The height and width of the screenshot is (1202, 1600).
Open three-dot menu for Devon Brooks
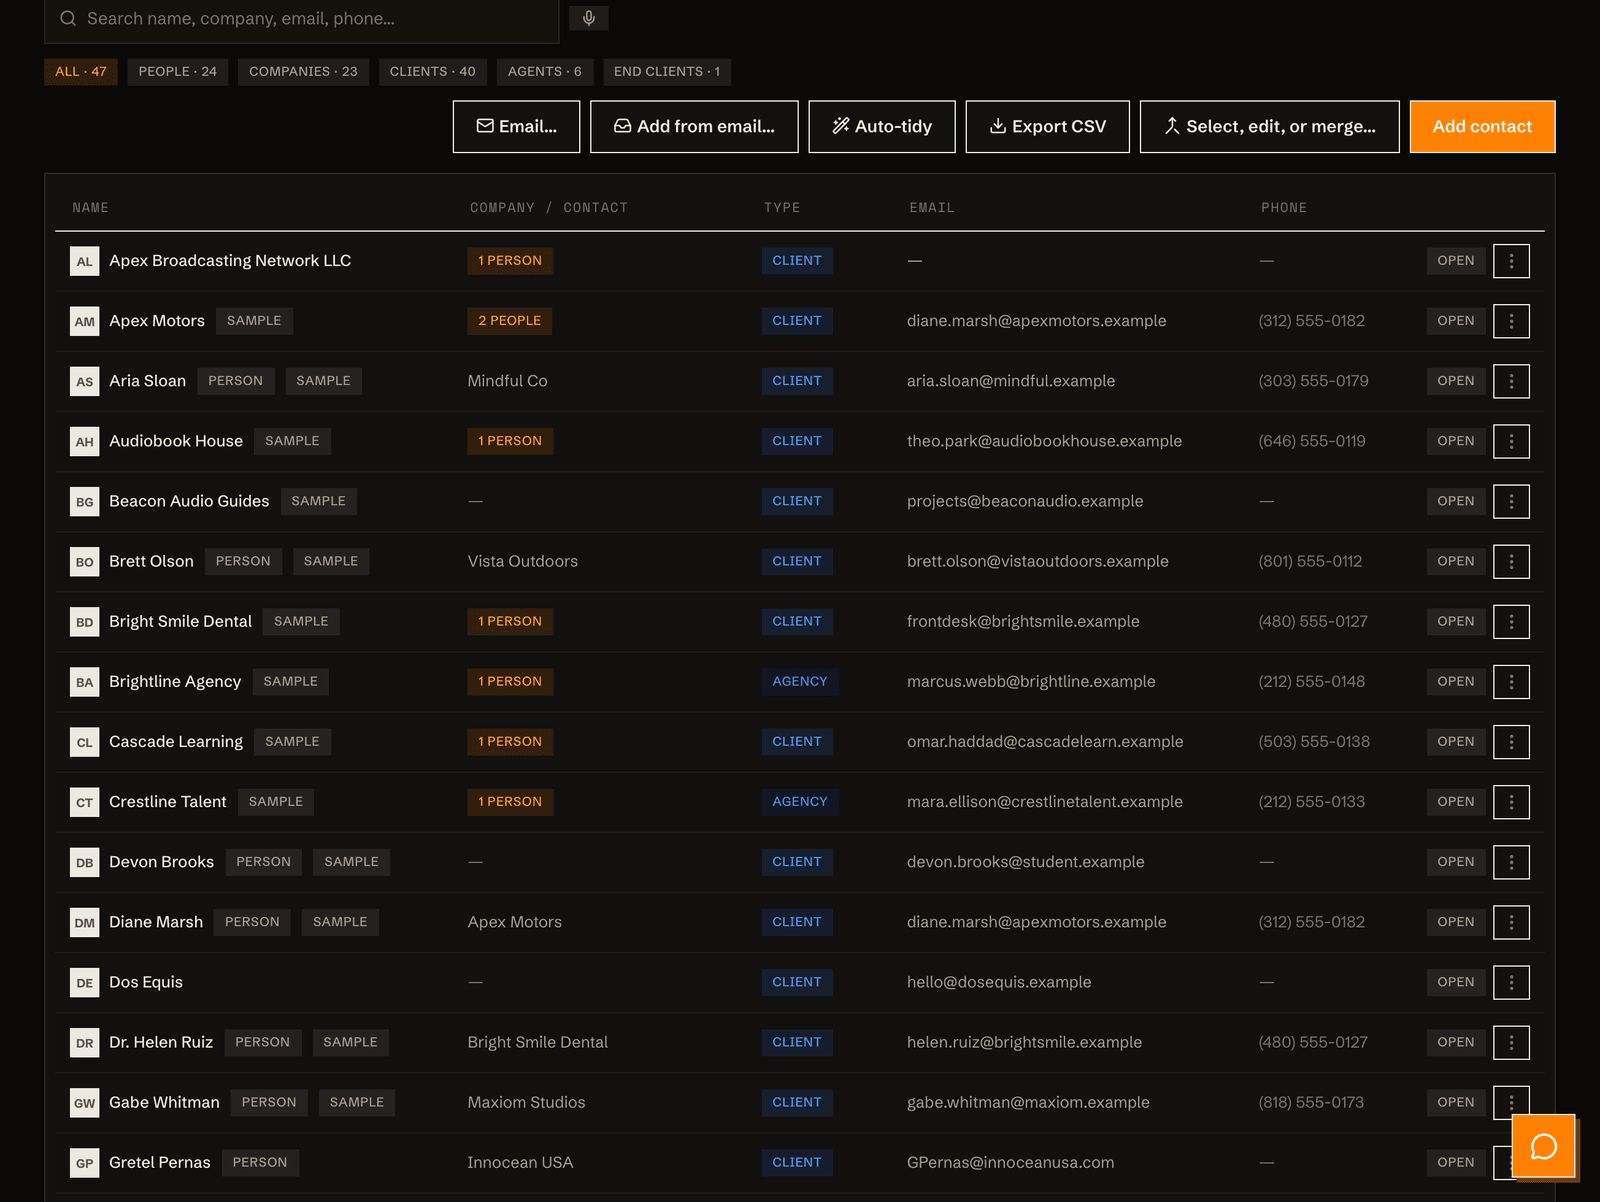[x=1511, y=861]
